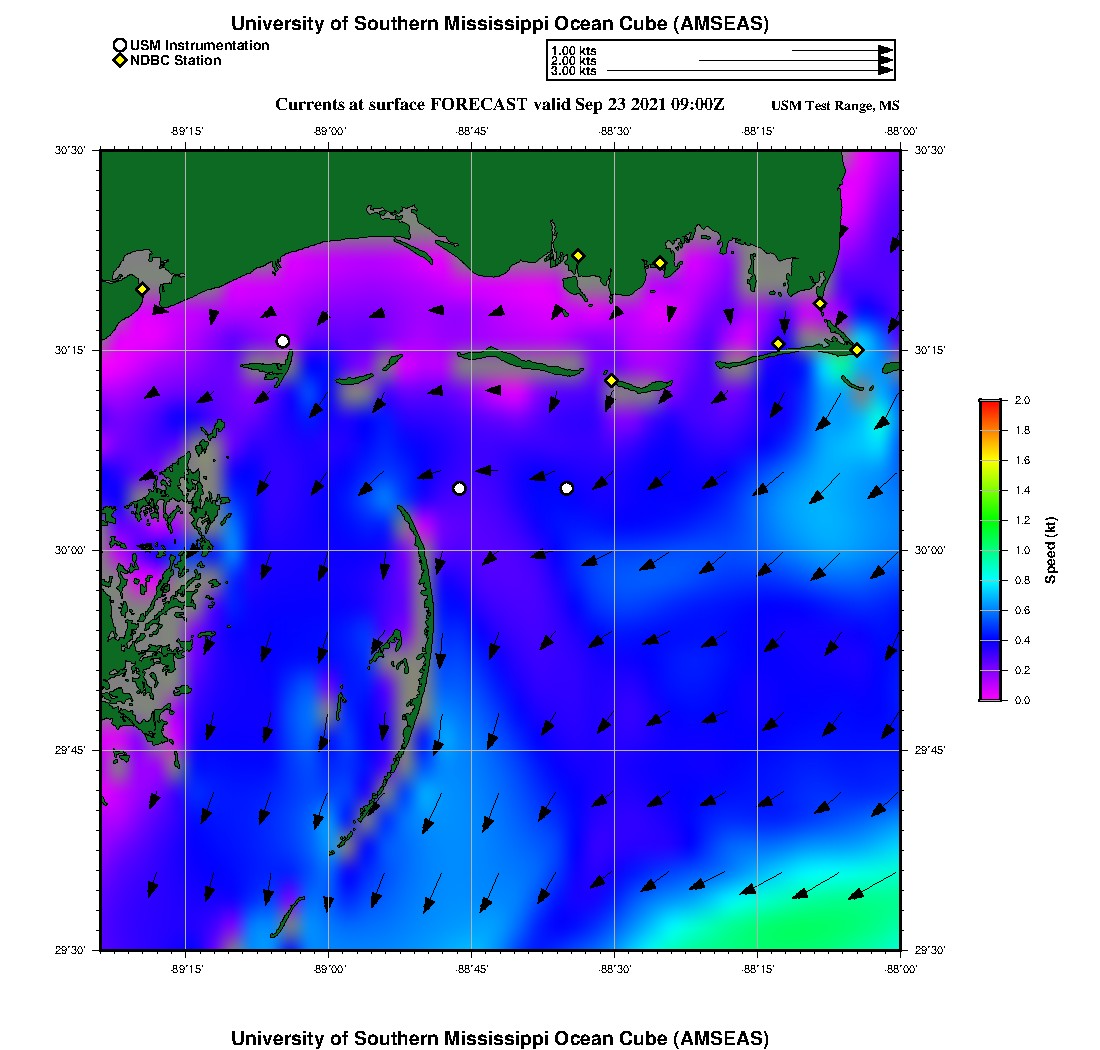
Task: Click the bottom-axis '-89°00'' longitude label
Action: pyautogui.click(x=329, y=969)
